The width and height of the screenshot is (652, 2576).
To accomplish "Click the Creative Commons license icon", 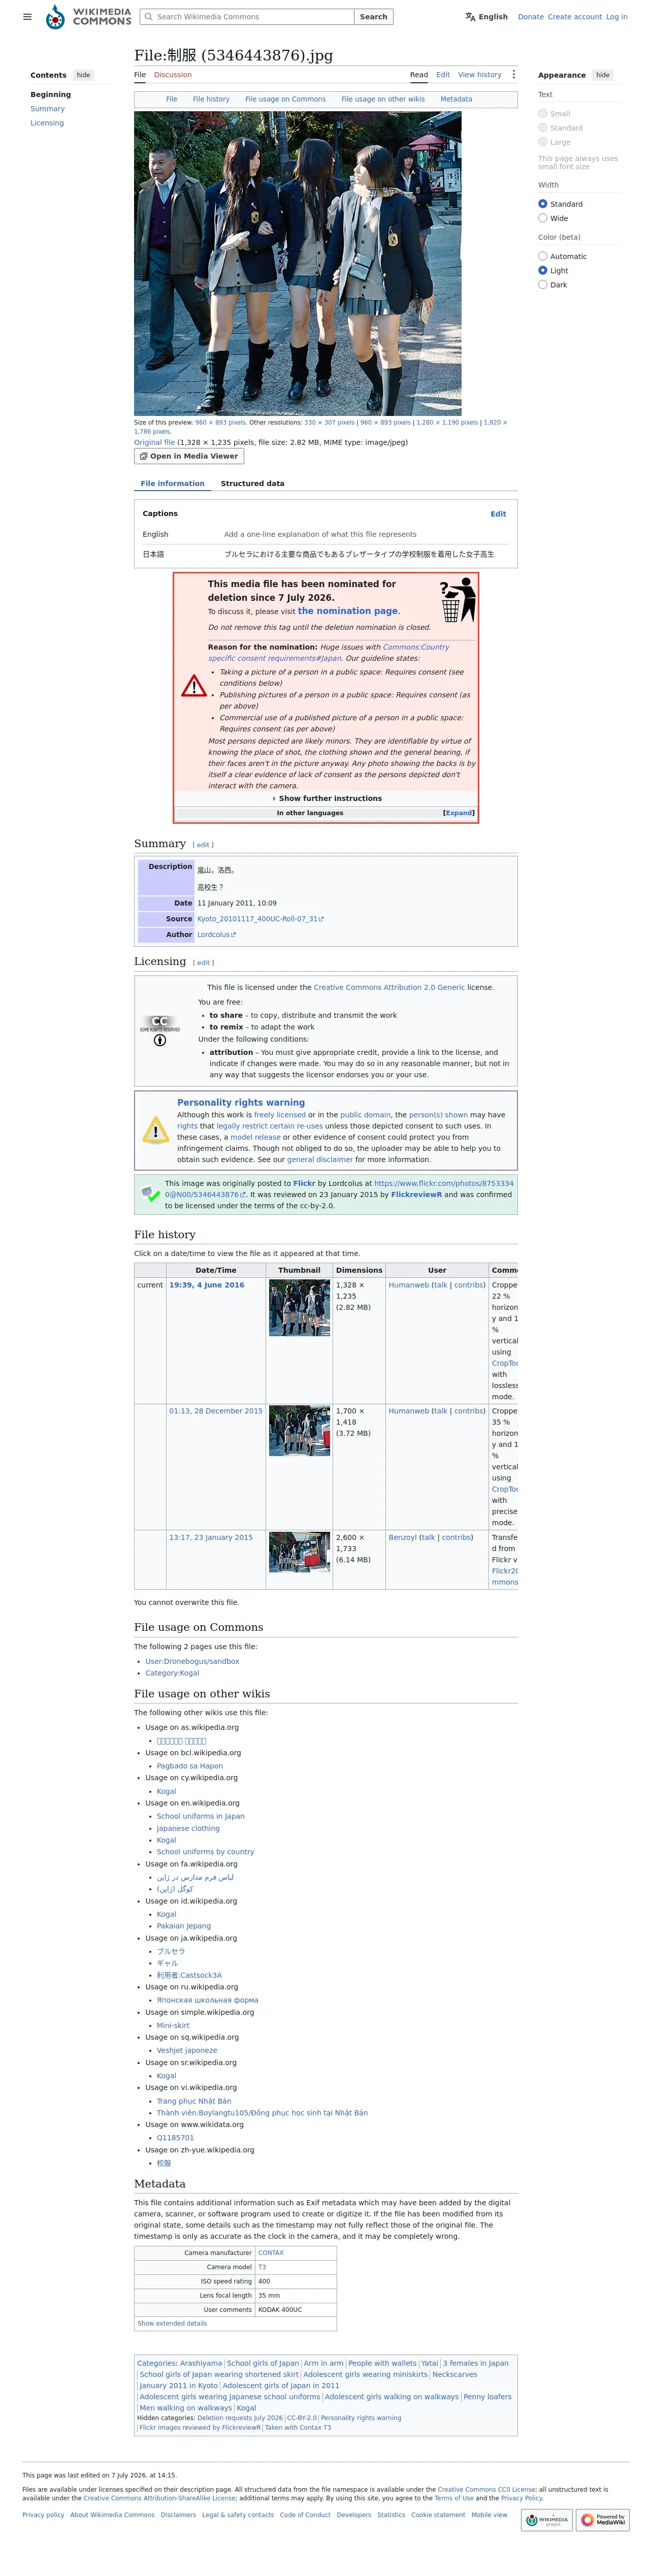I will [160, 1023].
